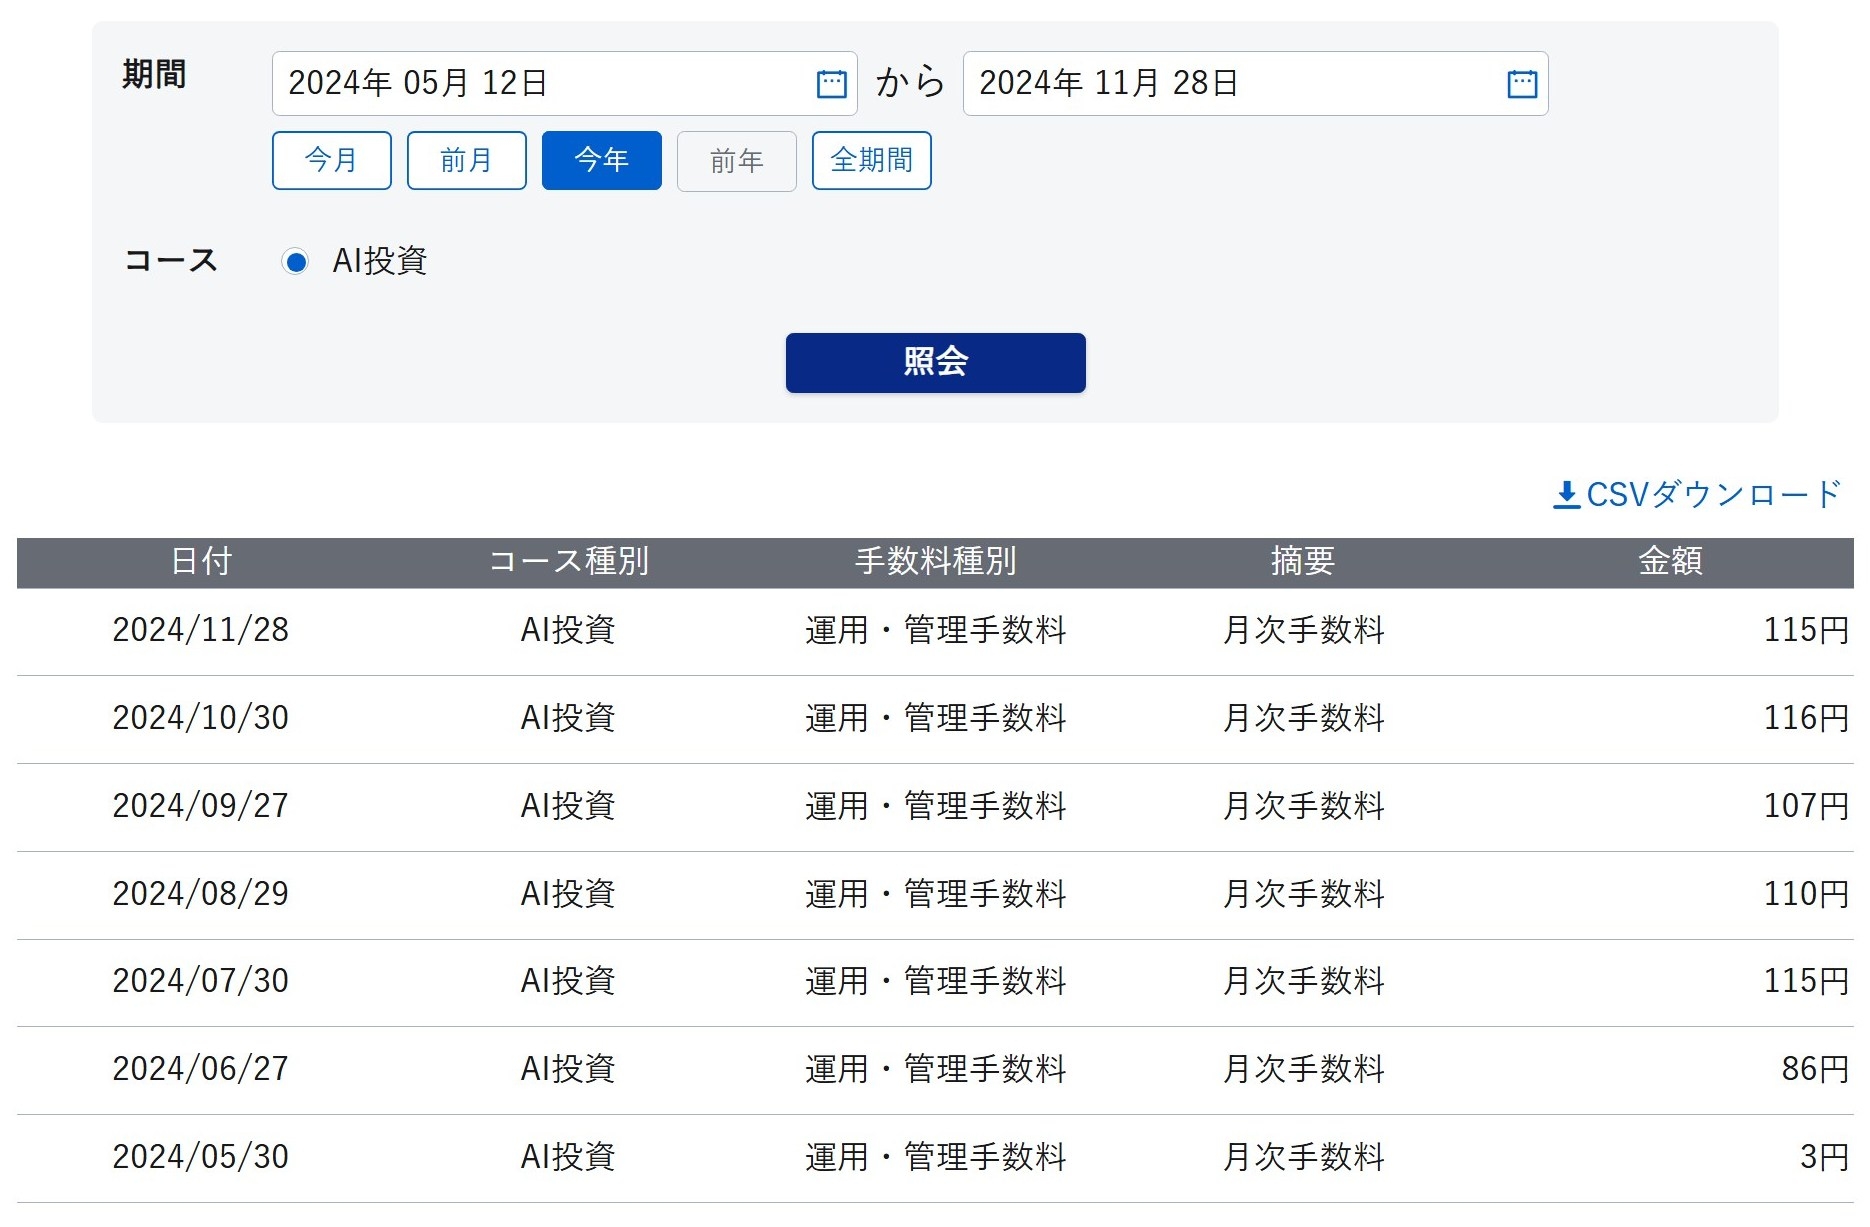Click the 手数料種別 column header
This screenshot has width=1870, height=1227.
[935, 562]
